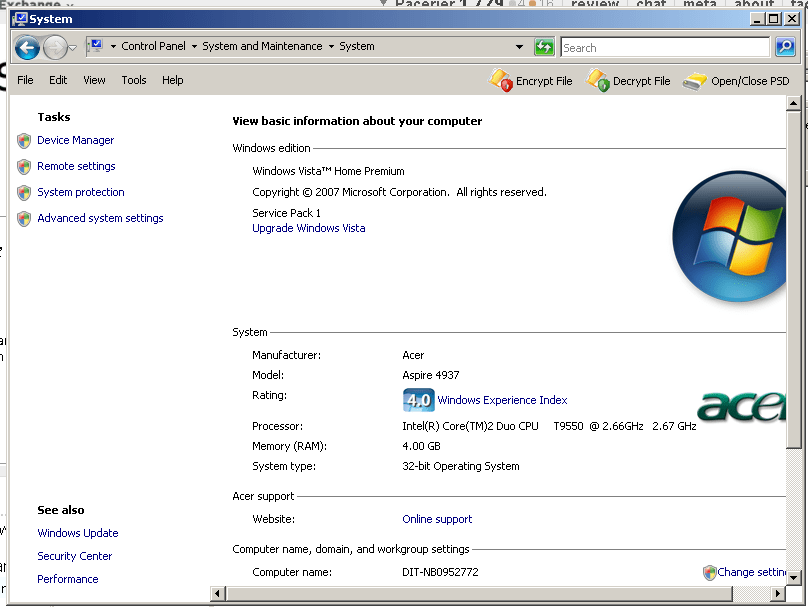The width and height of the screenshot is (808, 607).
Task: Open Security Center under See also
Action: click(74, 556)
